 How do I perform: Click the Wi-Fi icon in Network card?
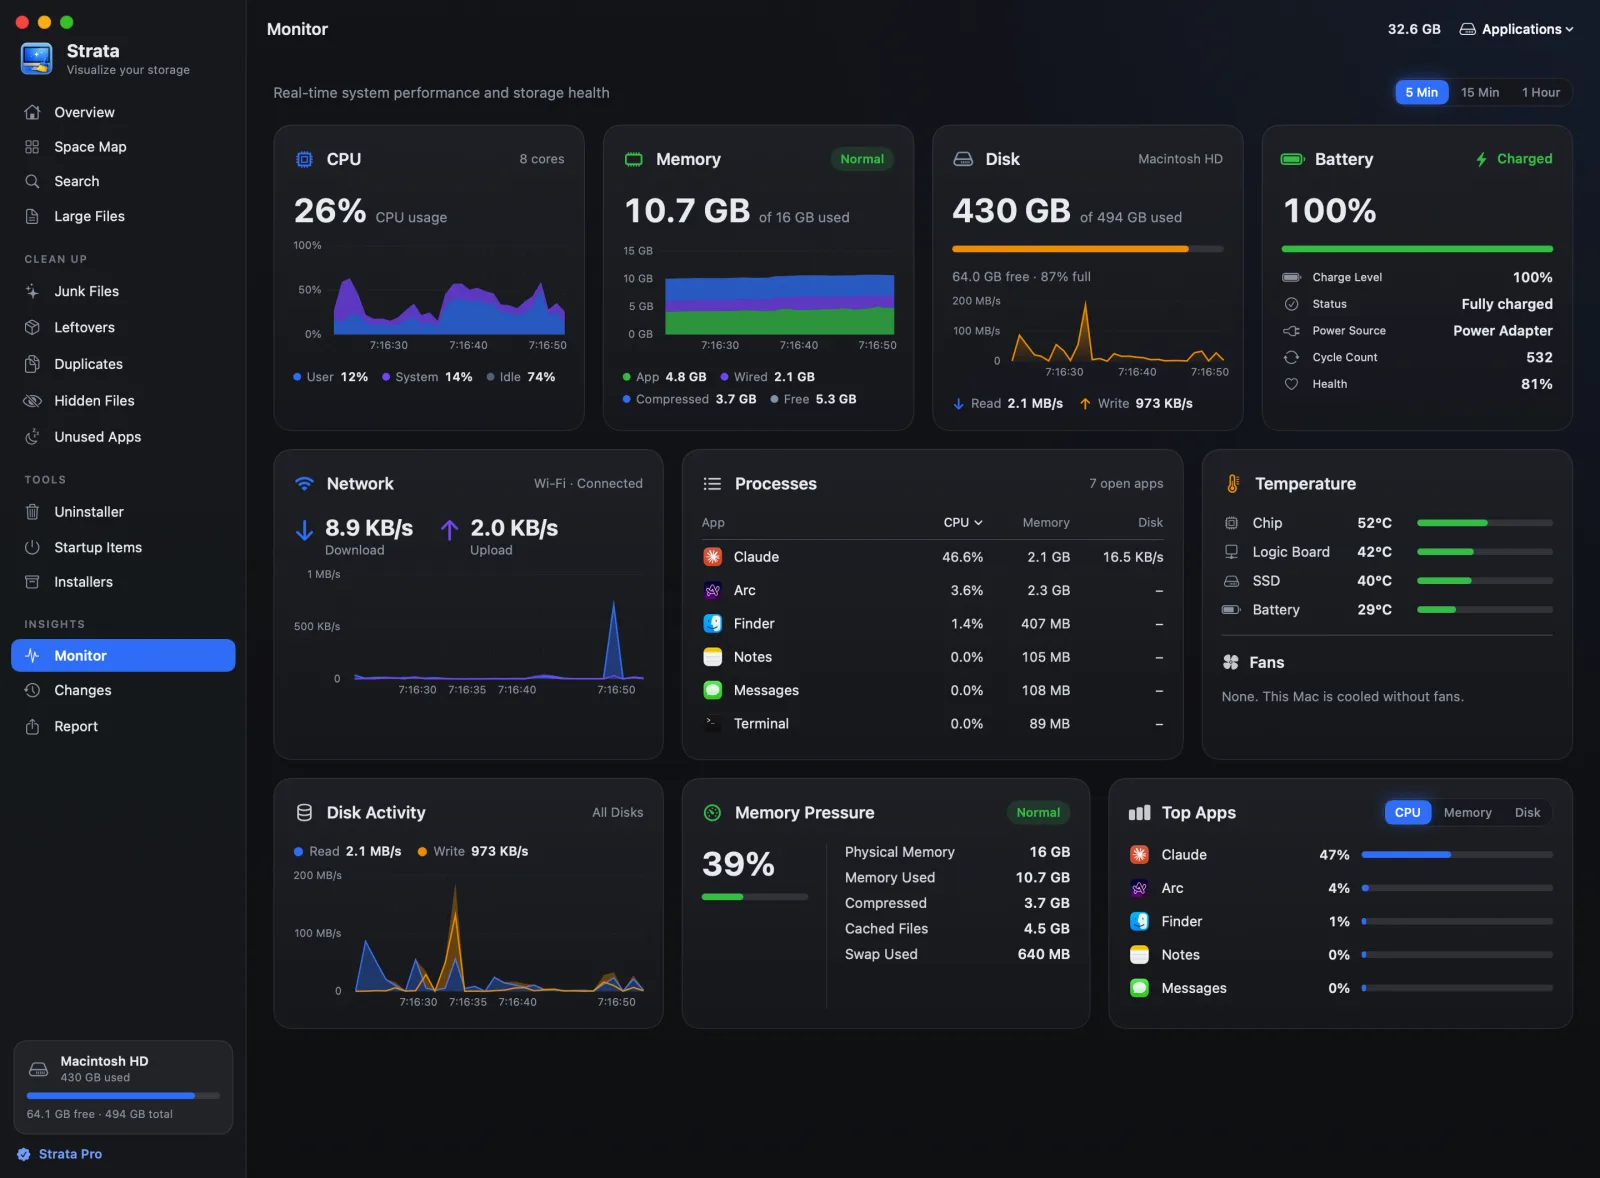305,483
